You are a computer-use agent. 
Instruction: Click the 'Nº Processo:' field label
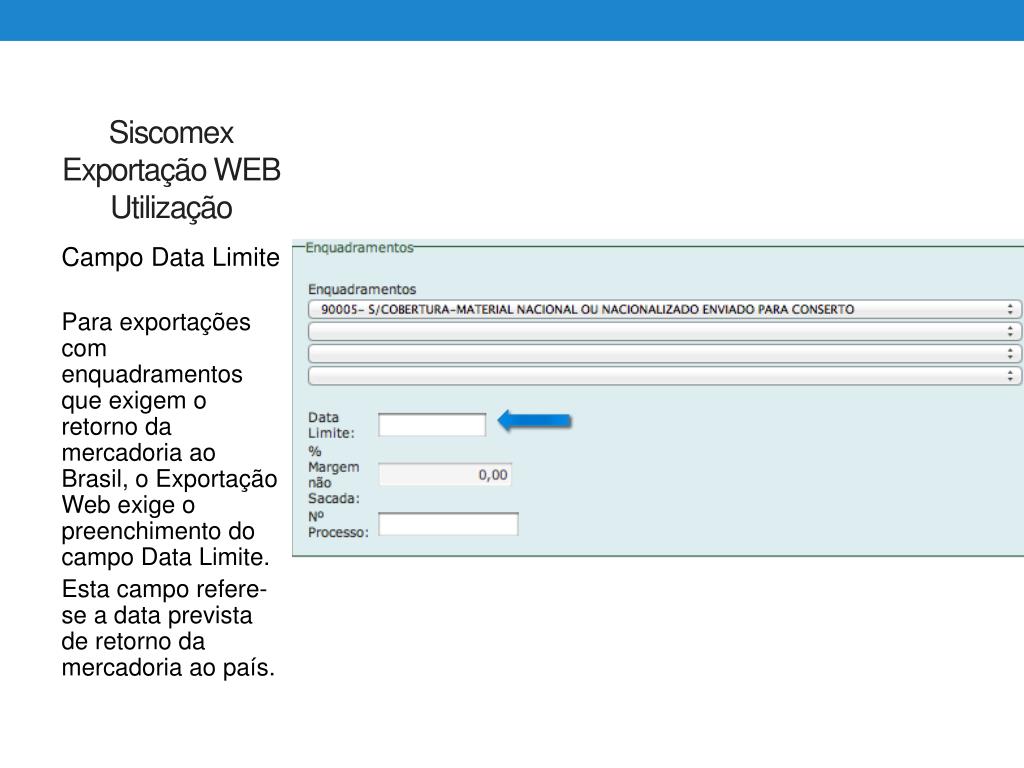[338, 524]
